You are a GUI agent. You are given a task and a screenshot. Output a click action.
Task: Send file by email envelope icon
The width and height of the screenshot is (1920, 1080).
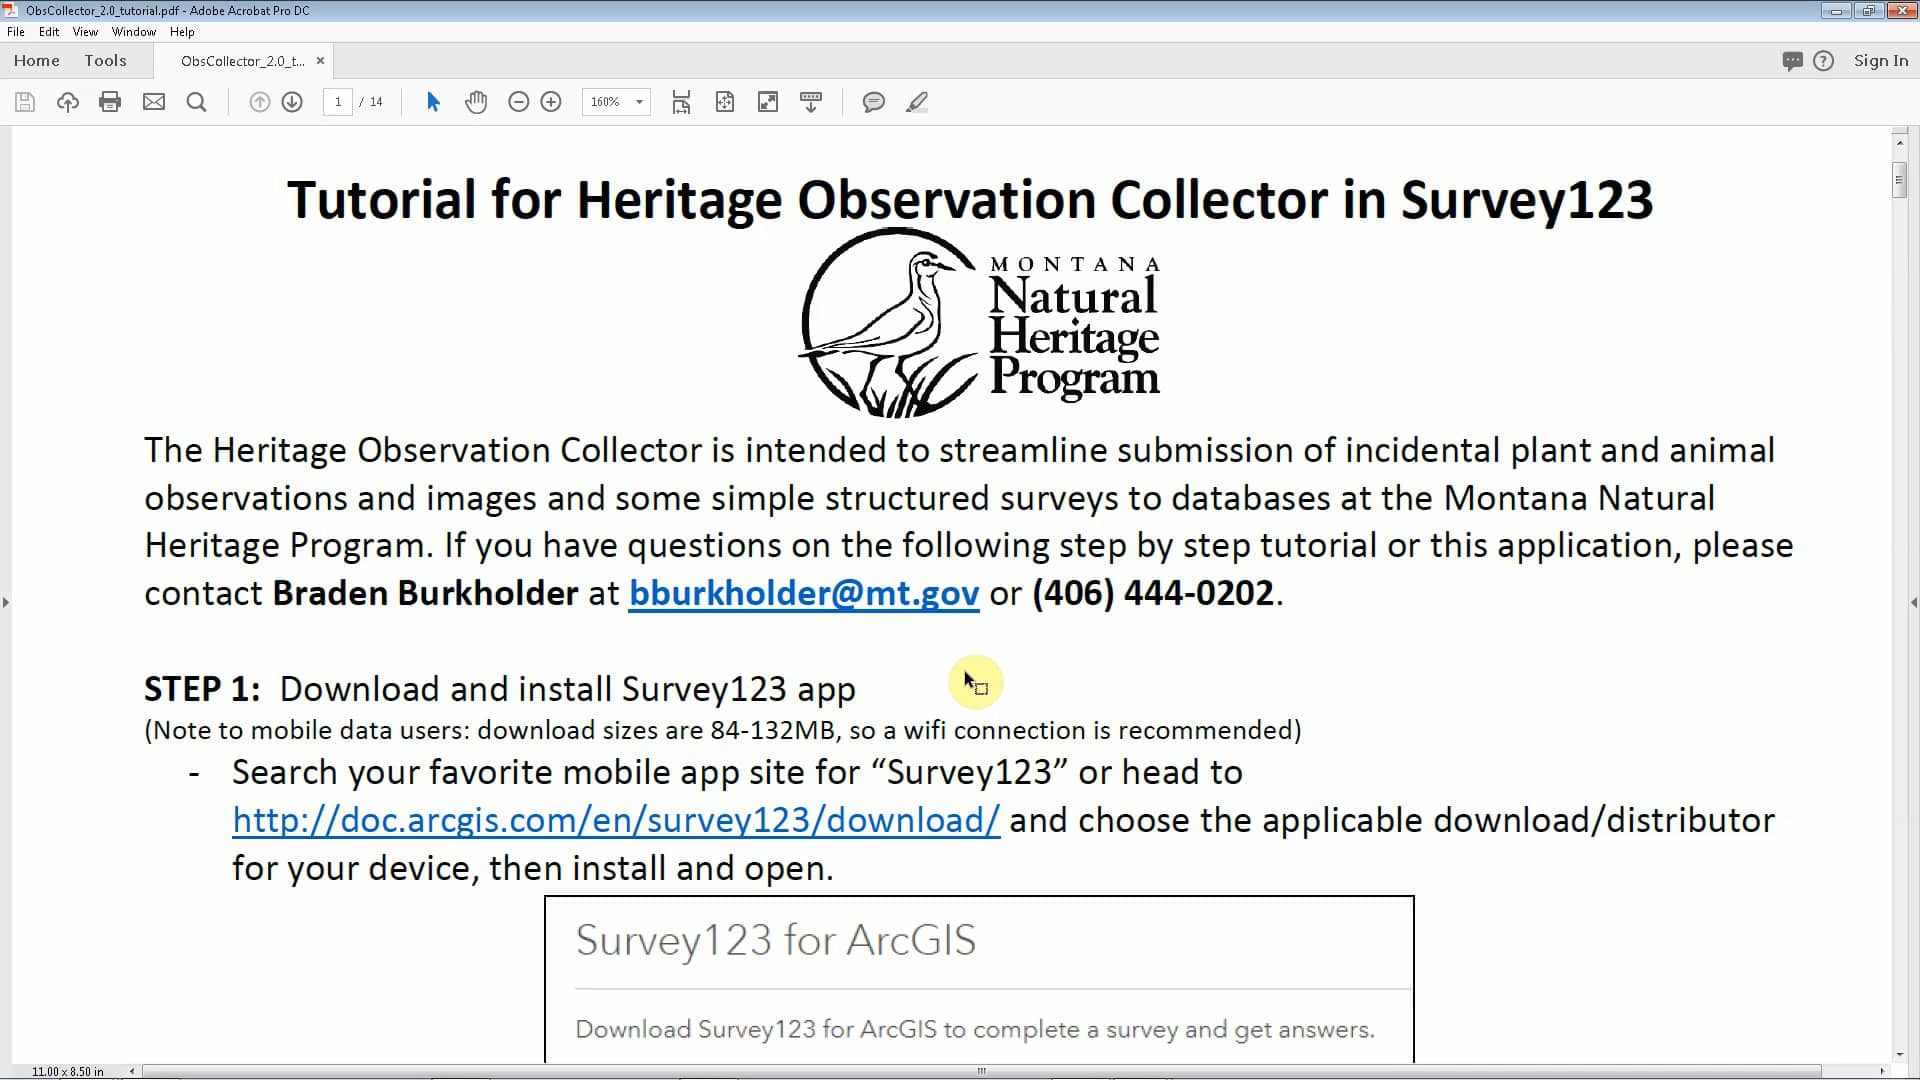click(x=154, y=102)
